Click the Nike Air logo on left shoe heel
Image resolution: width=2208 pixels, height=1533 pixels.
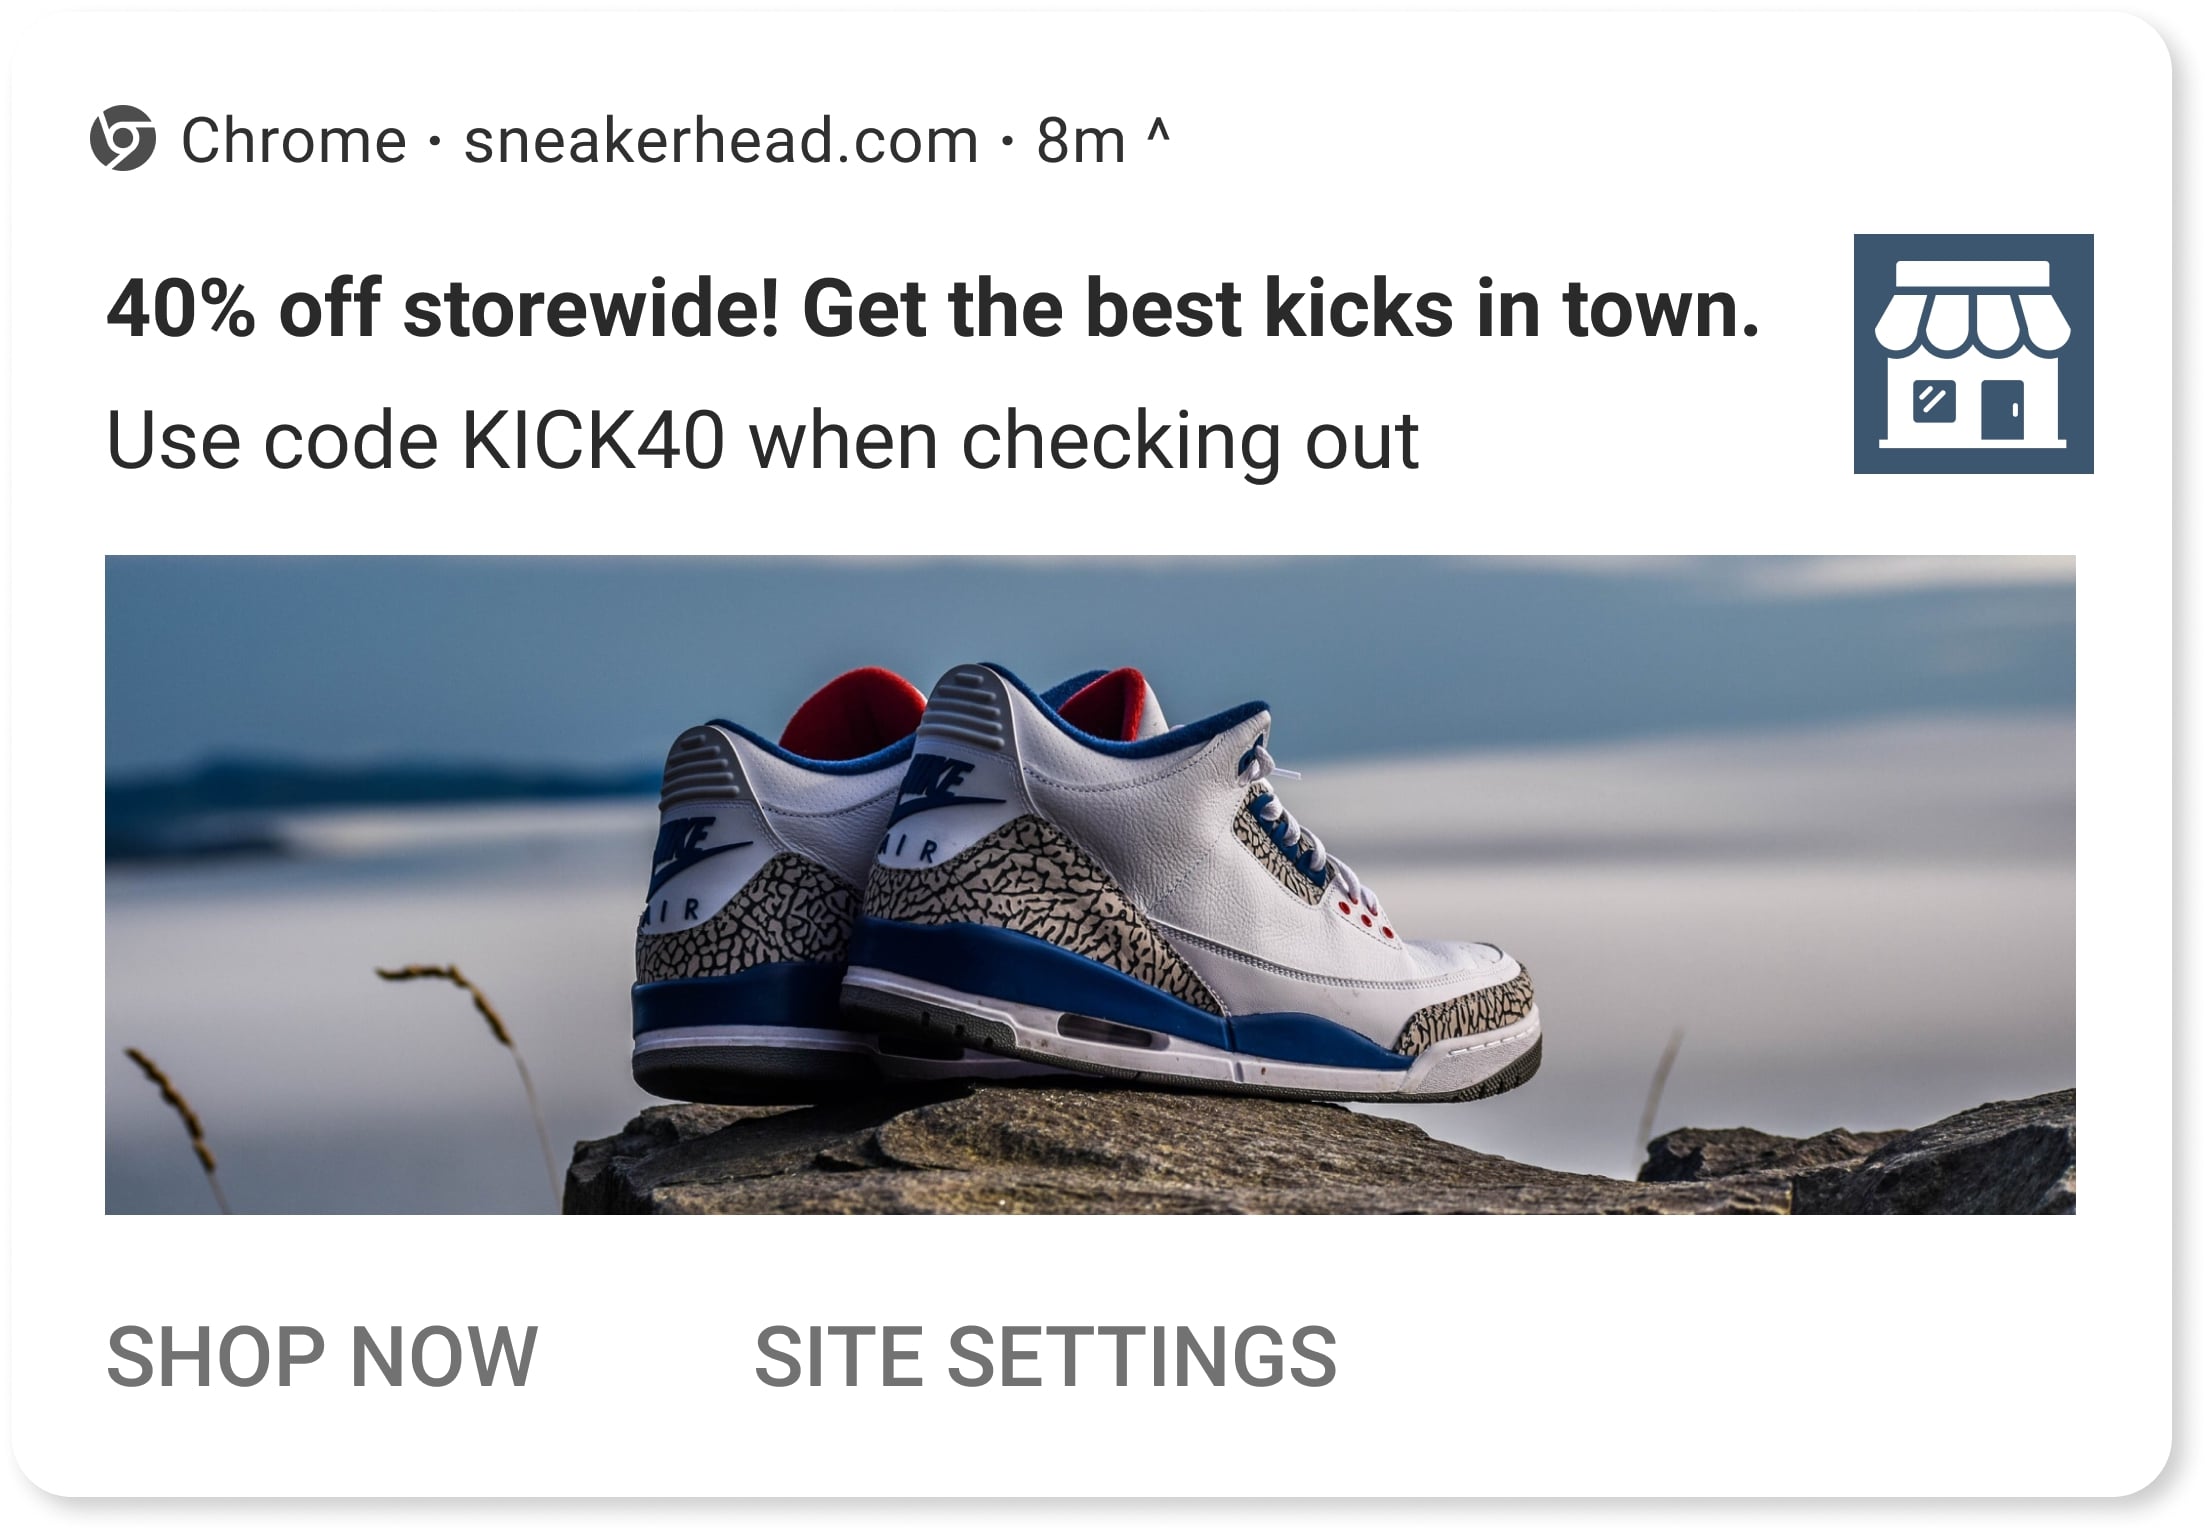pyautogui.click(x=694, y=862)
